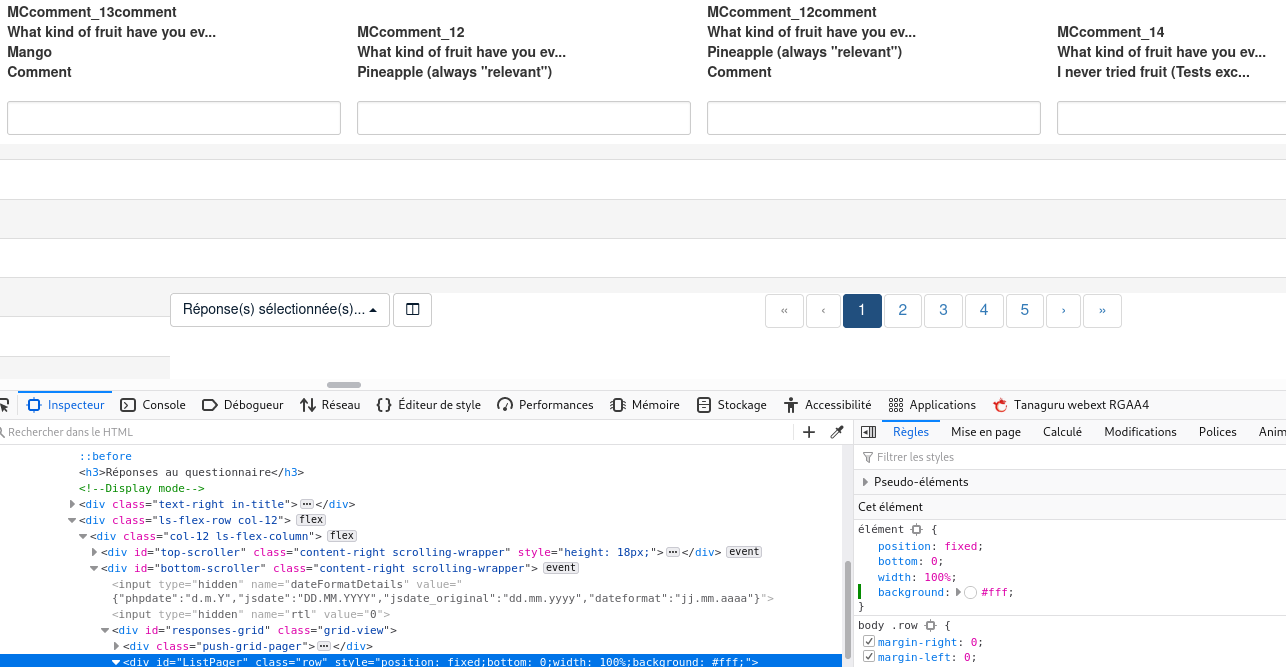
Task: Expand the Pseudo-éléments section
Action: (x=865, y=482)
